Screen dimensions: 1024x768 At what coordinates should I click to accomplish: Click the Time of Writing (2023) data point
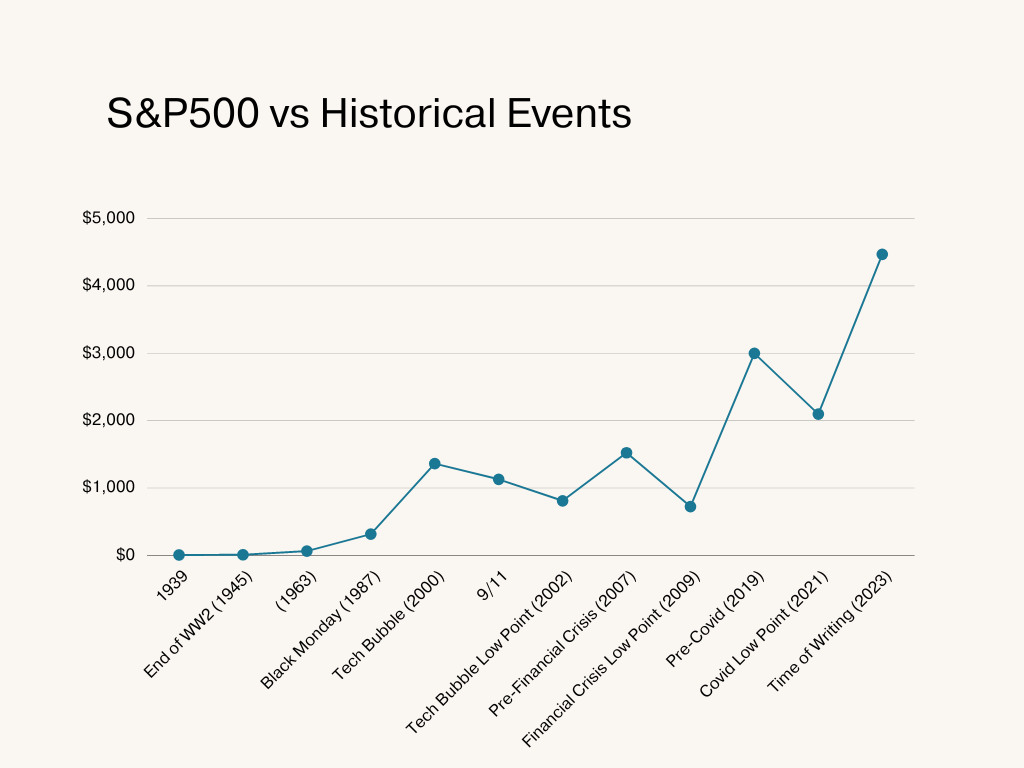point(882,255)
